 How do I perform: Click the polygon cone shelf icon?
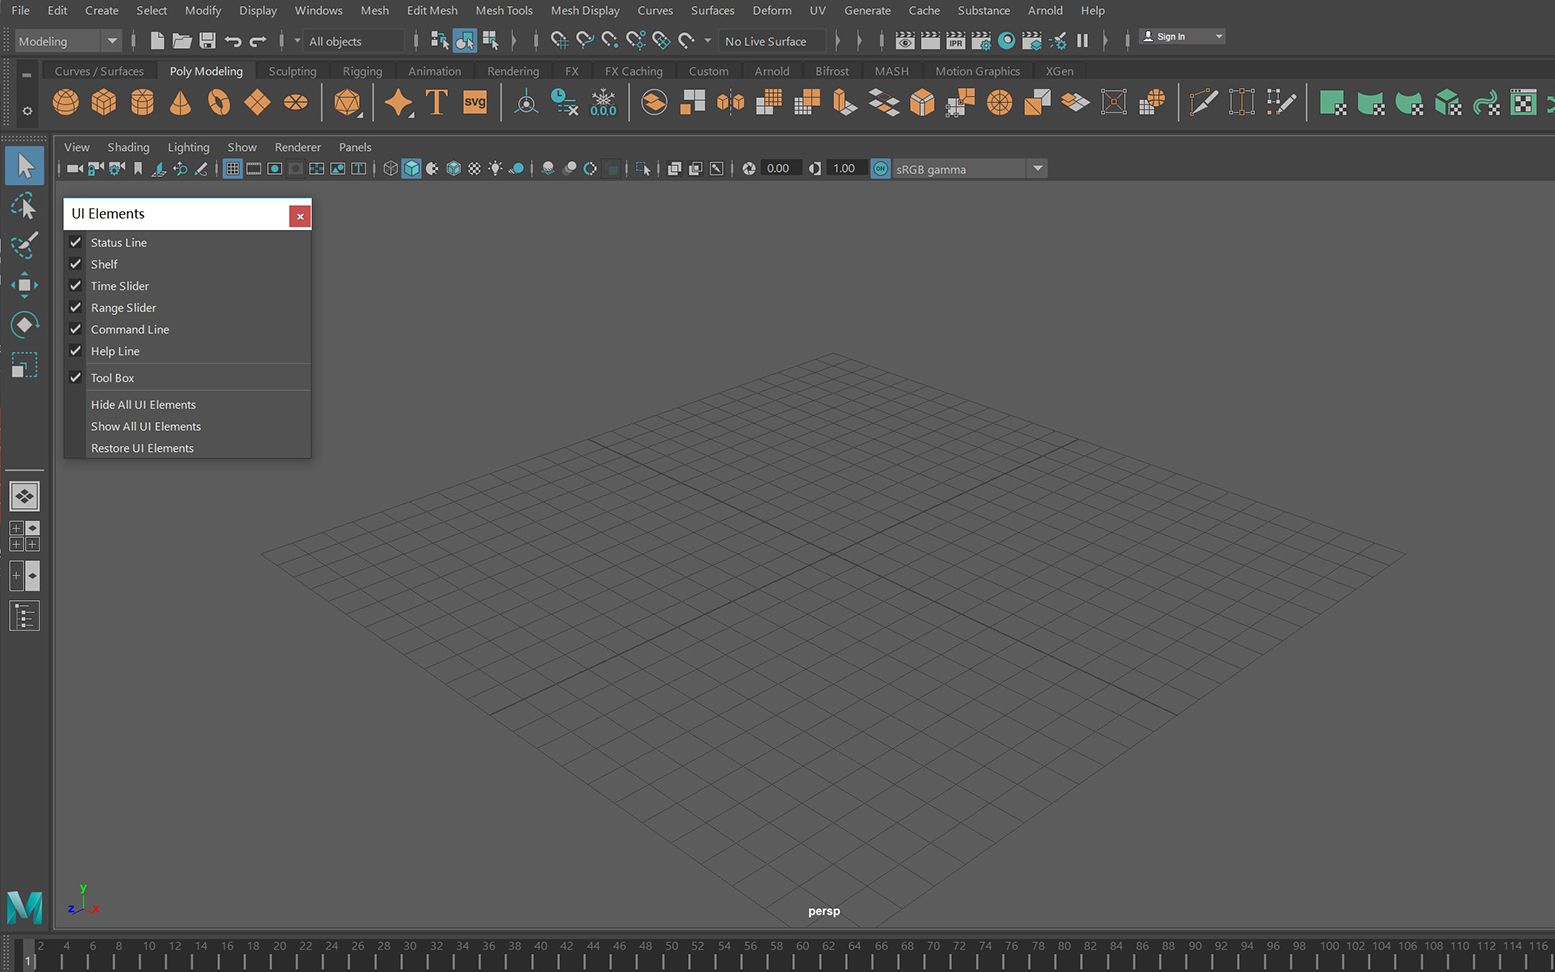(181, 102)
